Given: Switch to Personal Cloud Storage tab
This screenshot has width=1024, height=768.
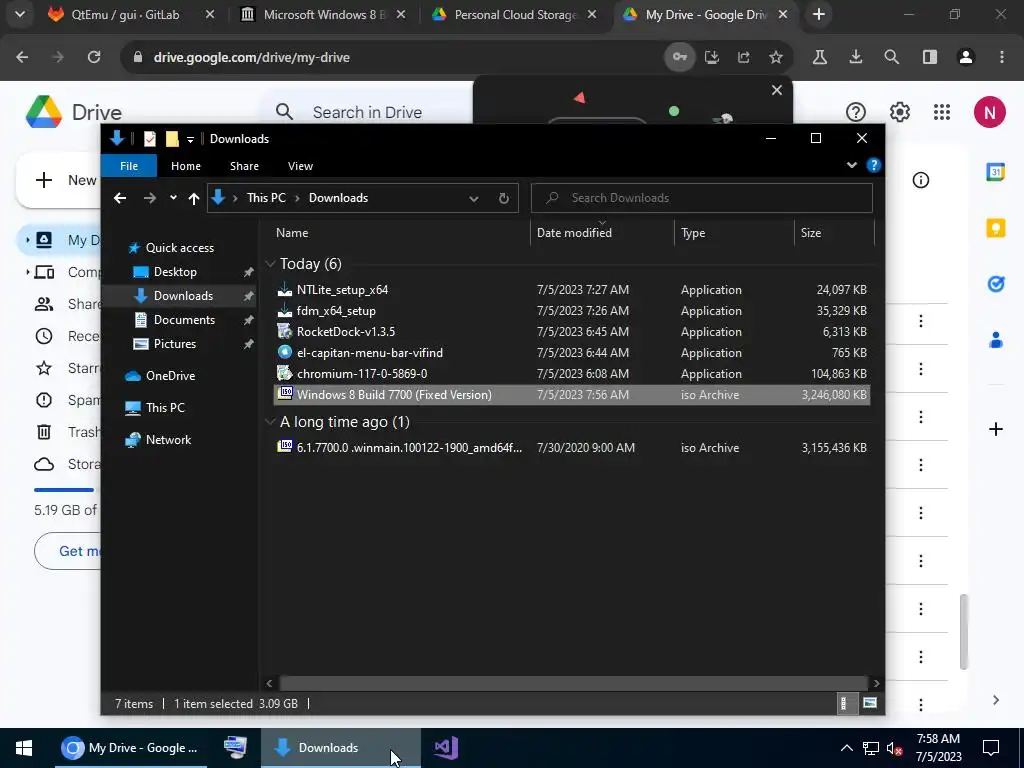Looking at the screenshot, I should pyautogui.click(x=515, y=14).
